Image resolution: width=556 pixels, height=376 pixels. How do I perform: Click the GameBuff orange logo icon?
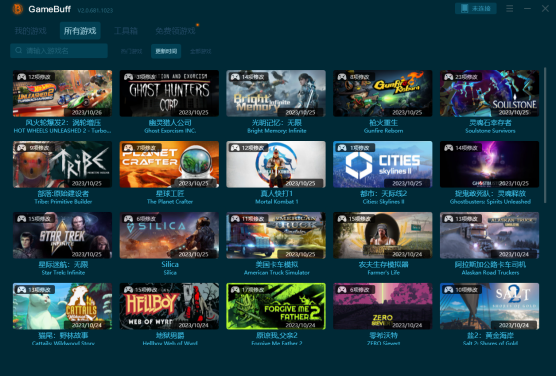[17, 9]
